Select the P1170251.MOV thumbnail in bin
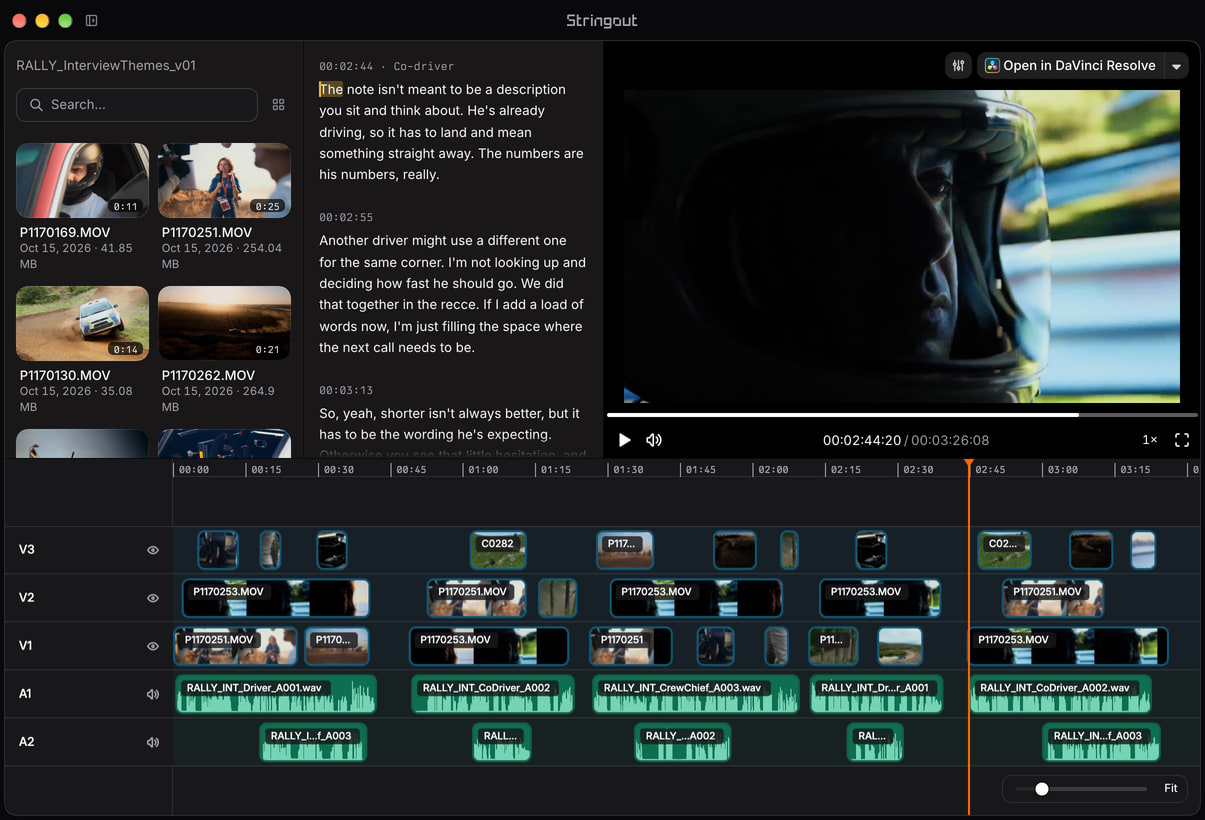This screenshot has width=1205, height=820. pyautogui.click(x=224, y=181)
